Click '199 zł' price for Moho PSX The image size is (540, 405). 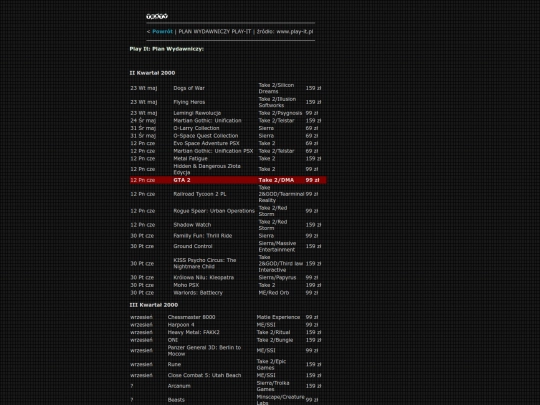pos(313,285)
